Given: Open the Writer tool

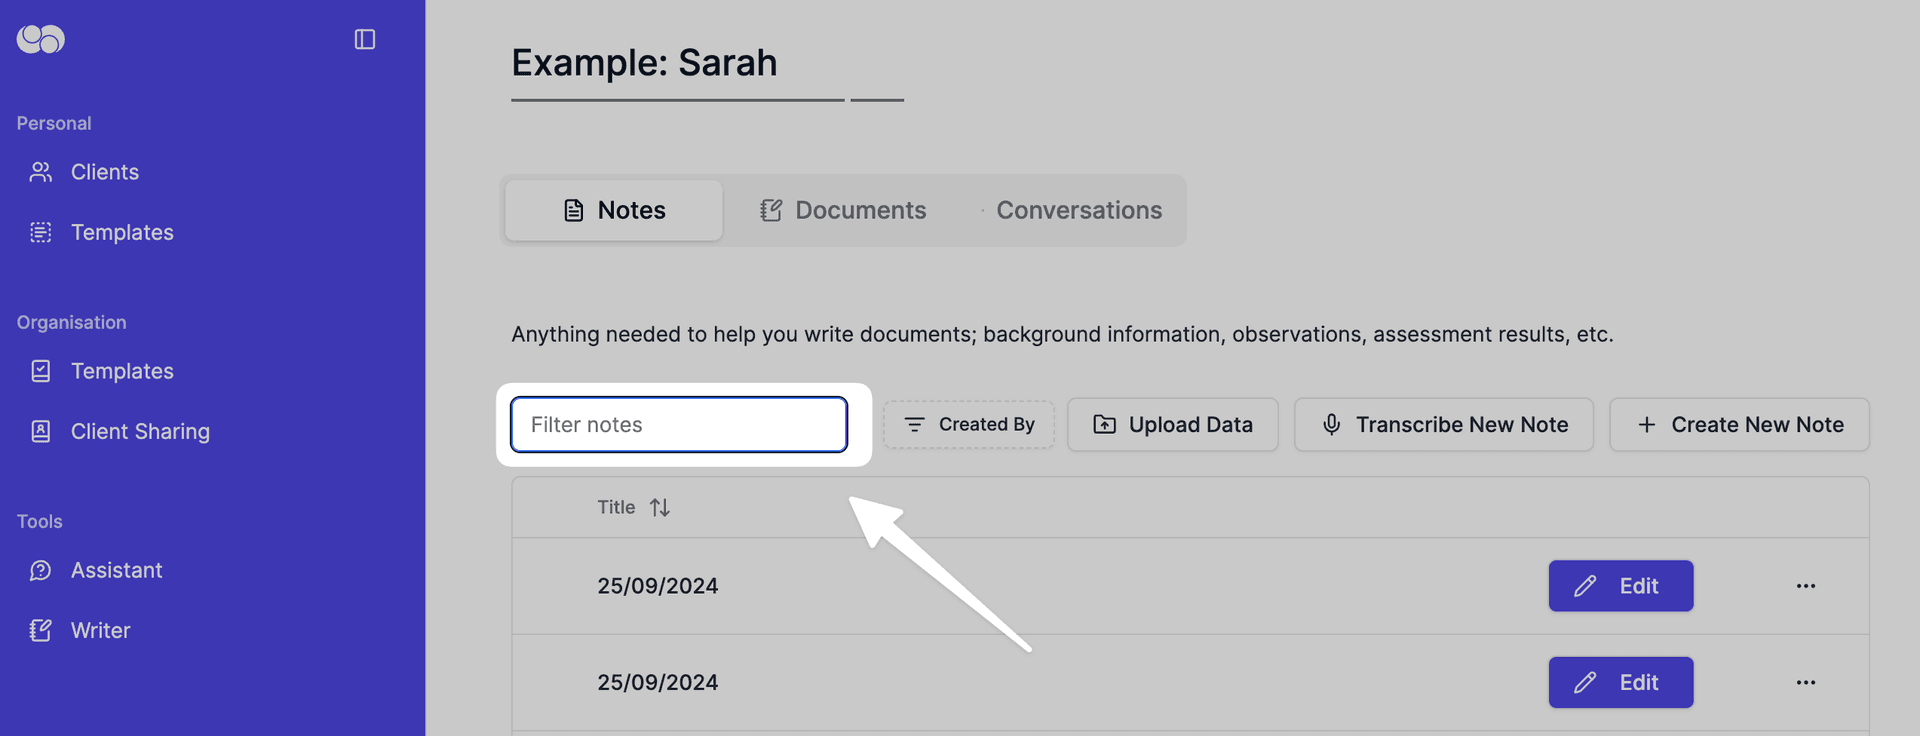Looking at the screenshot, I should click(x=100, y=630).
